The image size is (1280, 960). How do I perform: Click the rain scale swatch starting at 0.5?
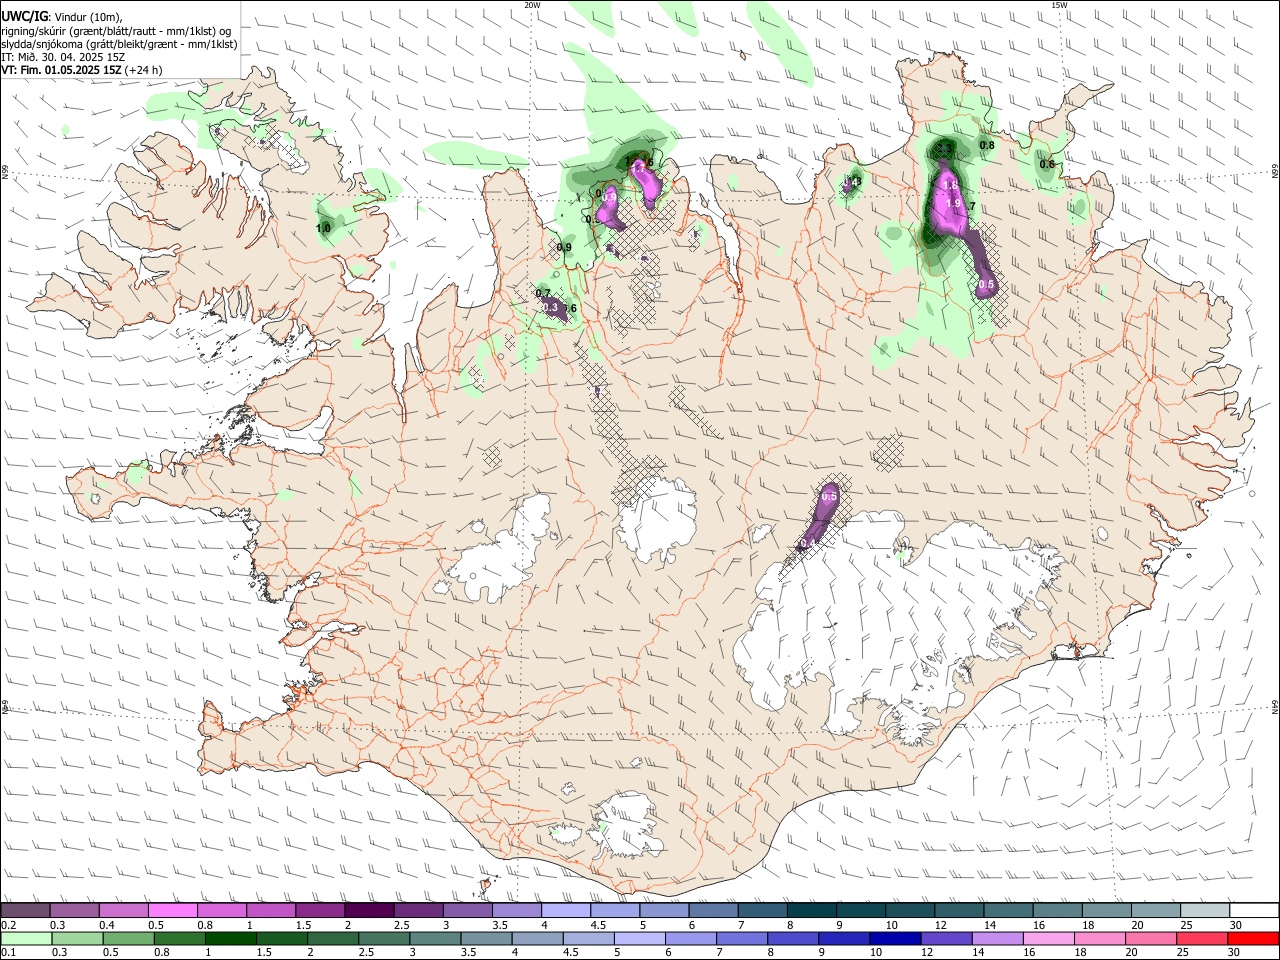click(x=131, y=938)
